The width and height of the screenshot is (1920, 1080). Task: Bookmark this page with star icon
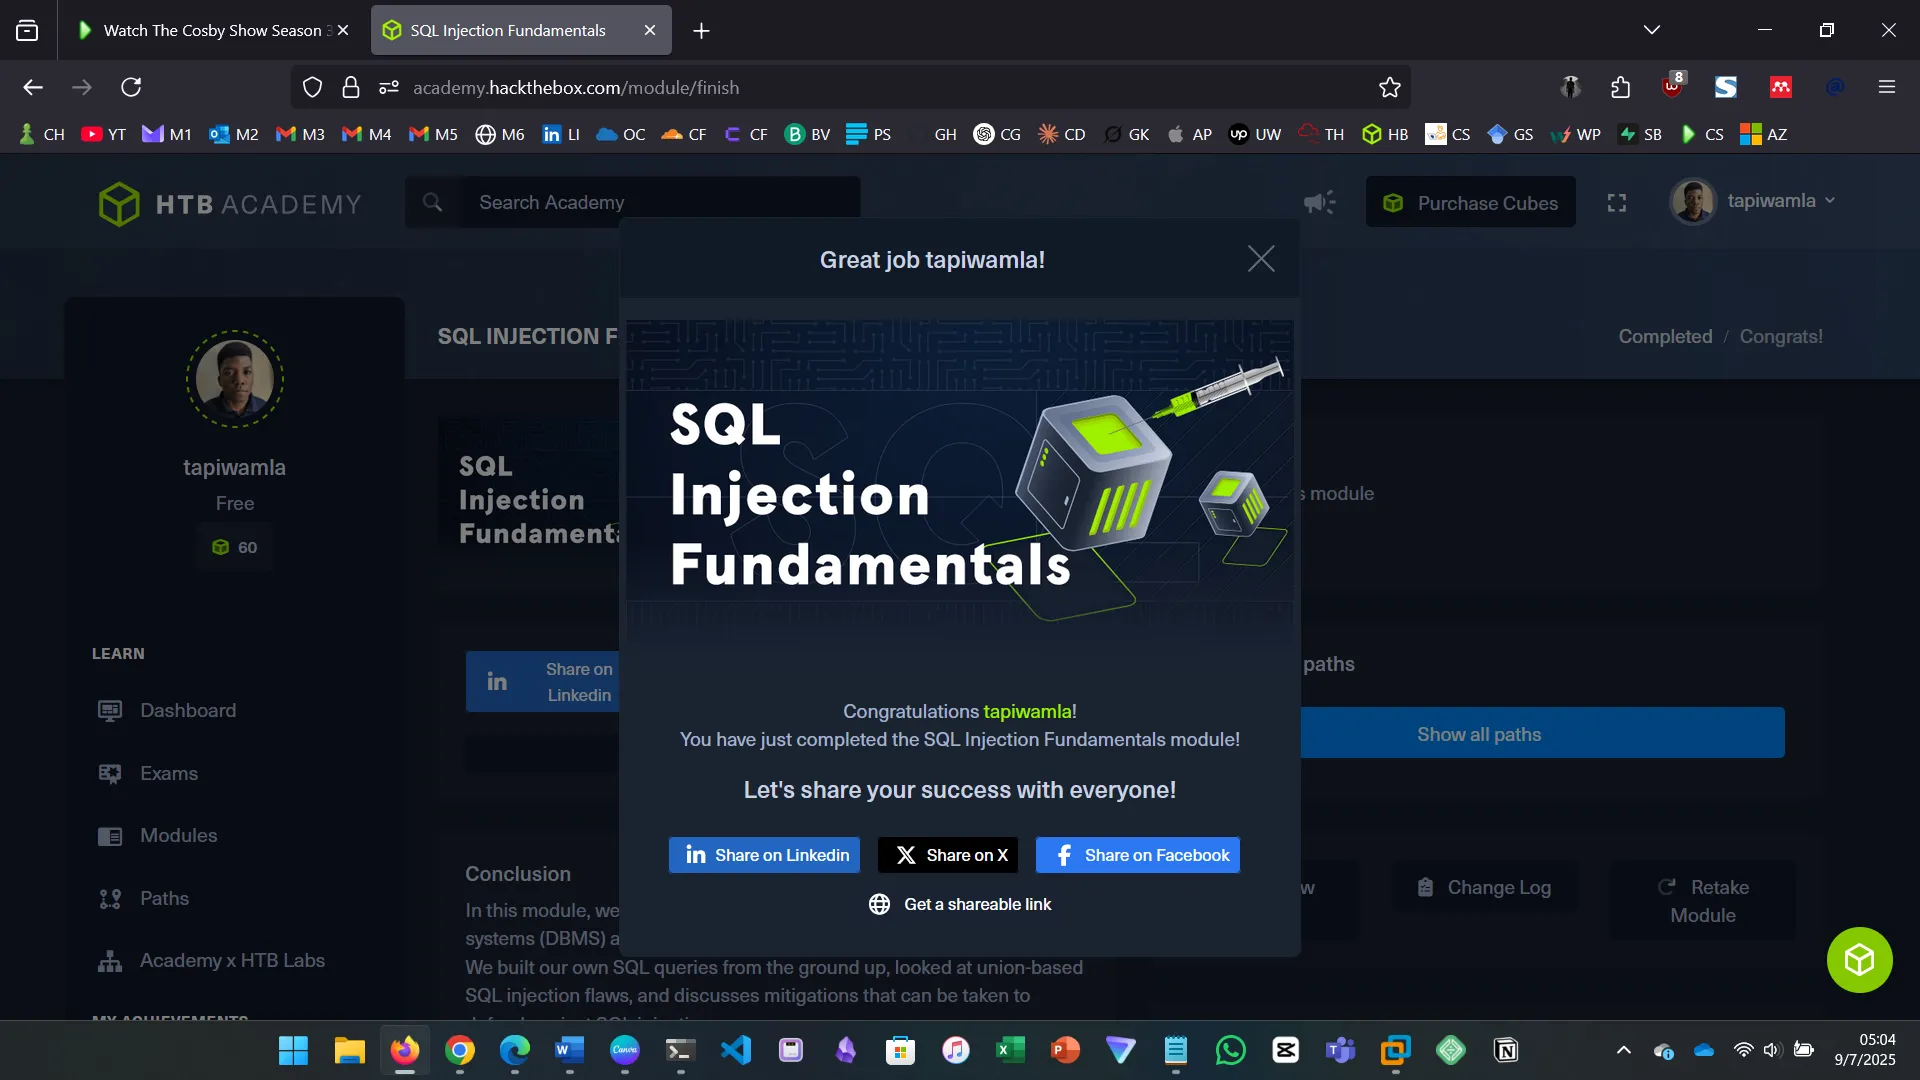pos(1389,88)
